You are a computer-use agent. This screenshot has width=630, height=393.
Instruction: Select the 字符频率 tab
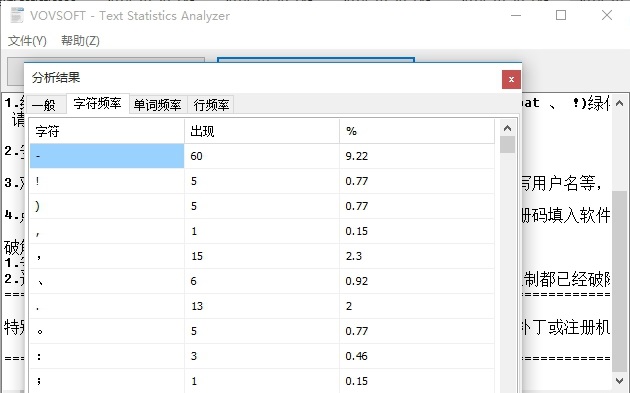coord(97,104)
